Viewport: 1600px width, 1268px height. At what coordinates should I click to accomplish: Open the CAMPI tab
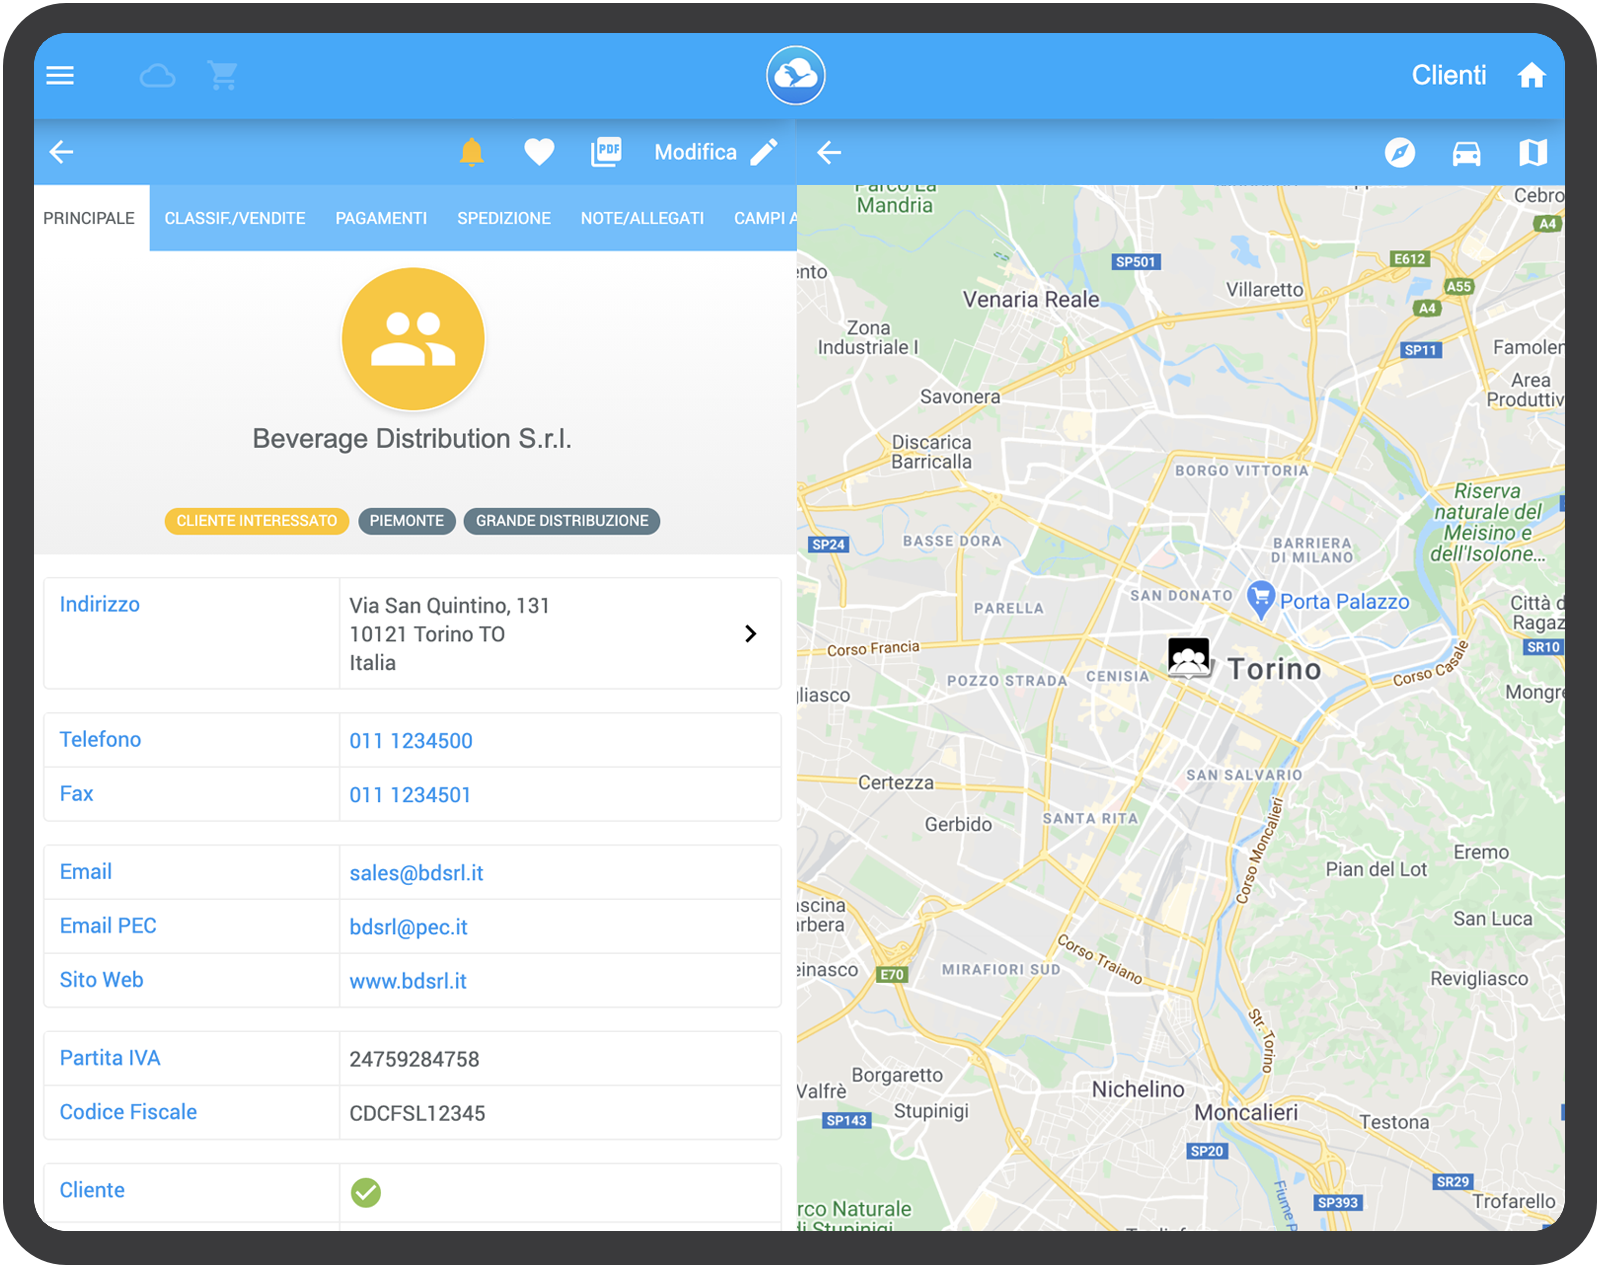[x=765, y=218]
